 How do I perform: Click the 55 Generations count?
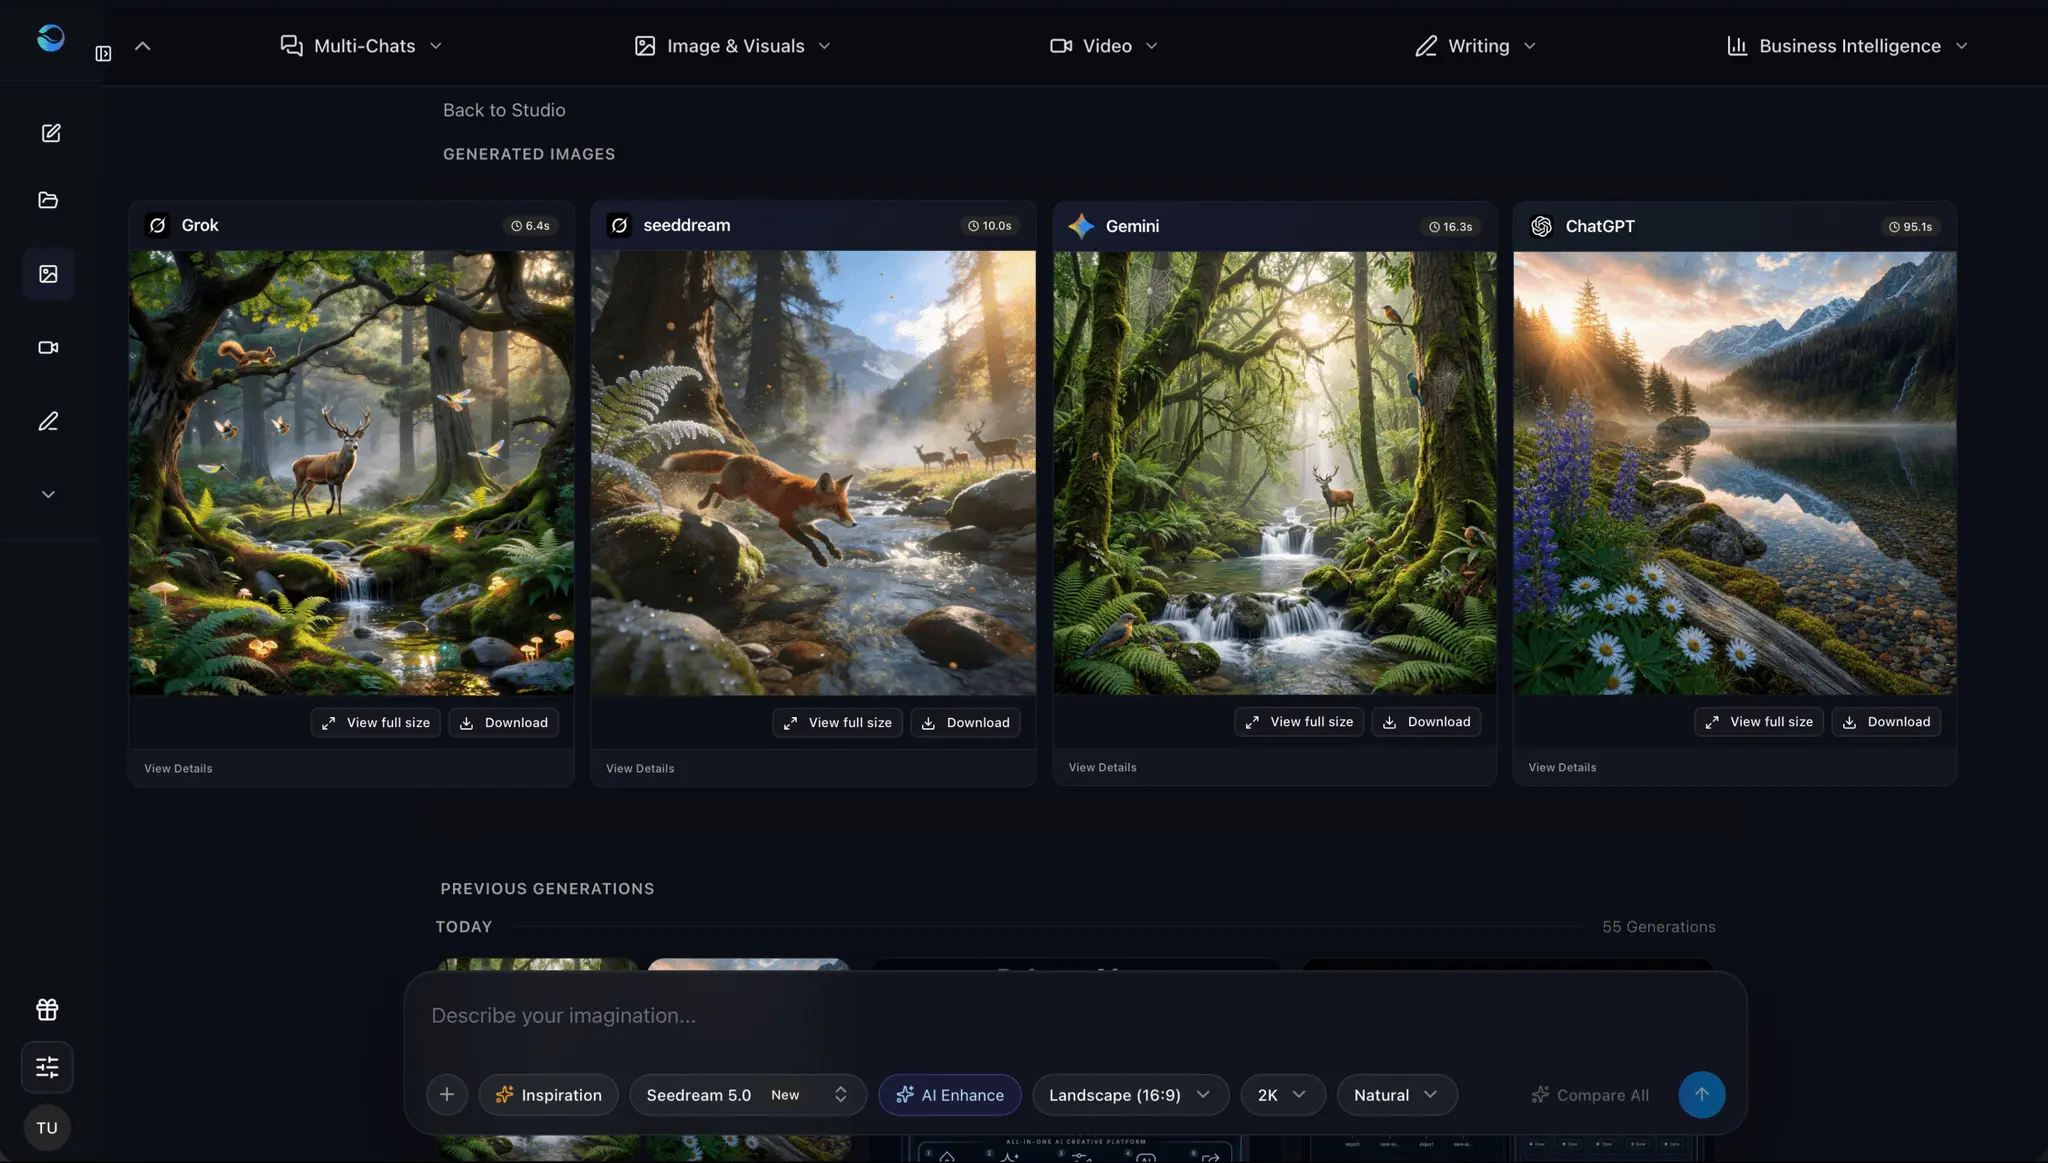click(1659, 927)
